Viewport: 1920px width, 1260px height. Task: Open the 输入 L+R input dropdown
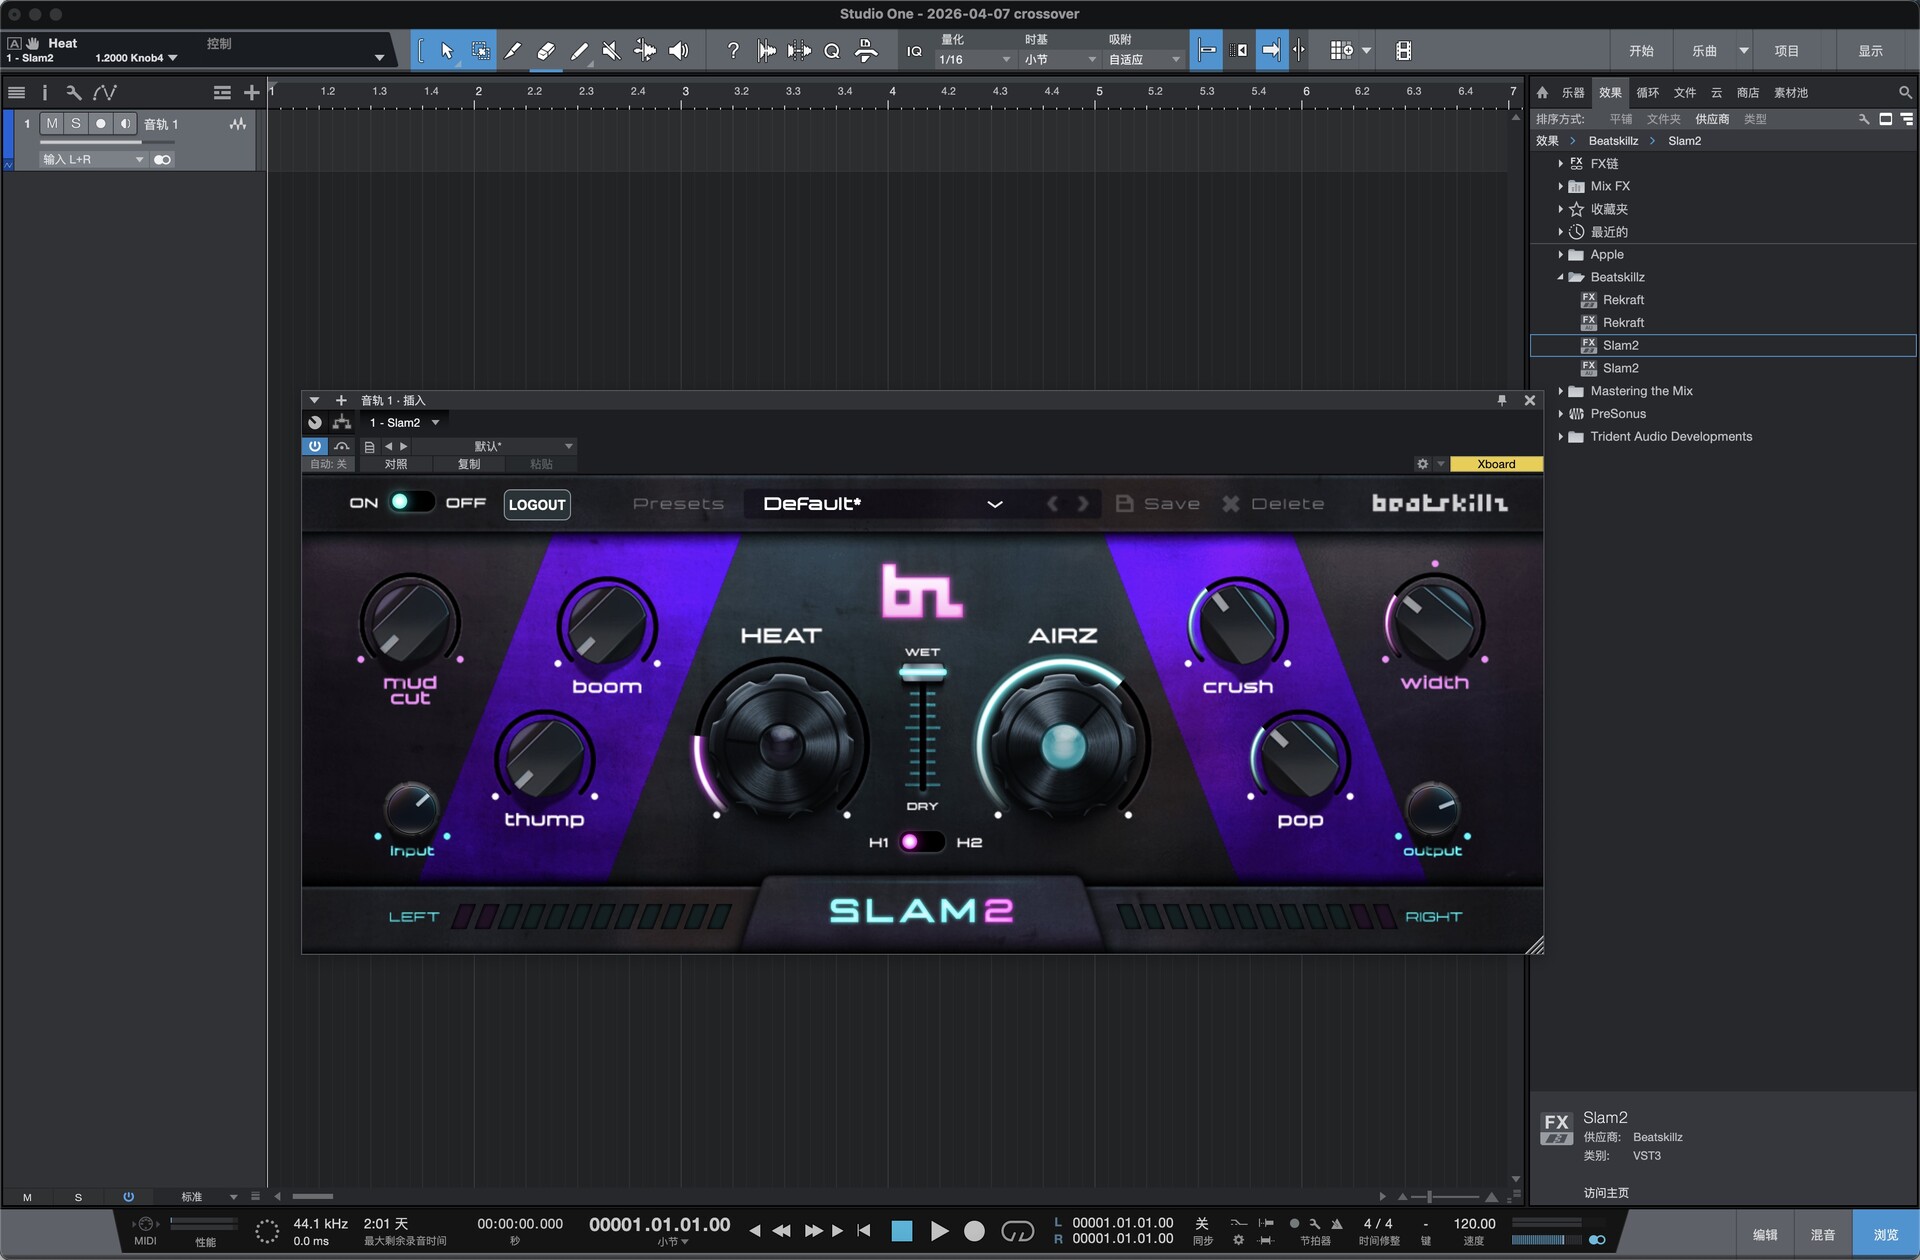[x=93, y=160]
